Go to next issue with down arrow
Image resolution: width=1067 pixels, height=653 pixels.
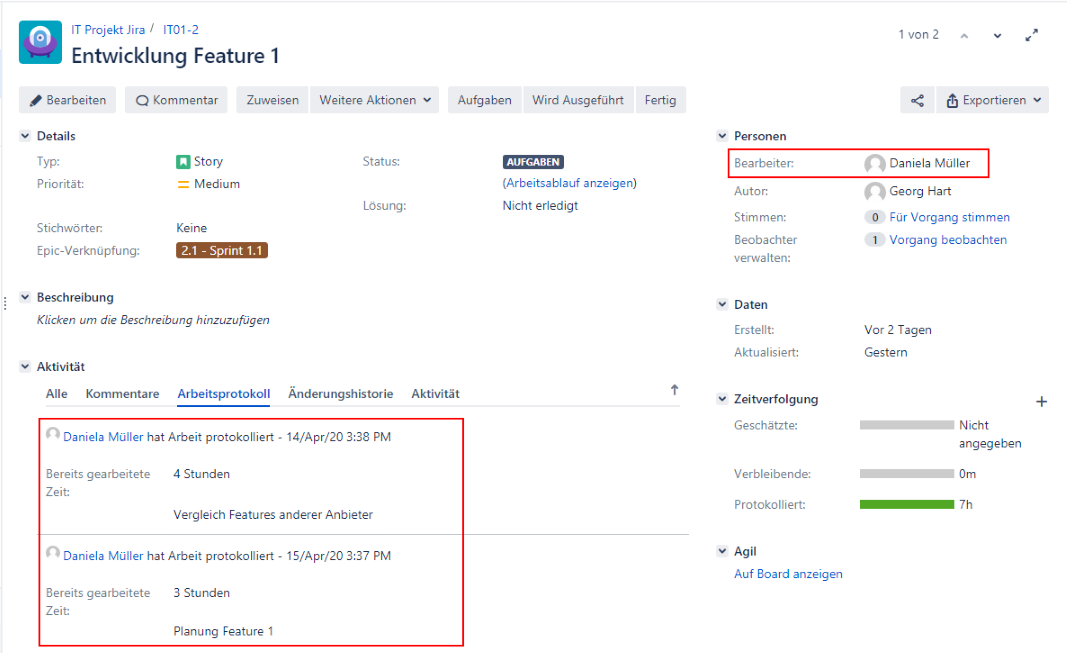point(997,36)
